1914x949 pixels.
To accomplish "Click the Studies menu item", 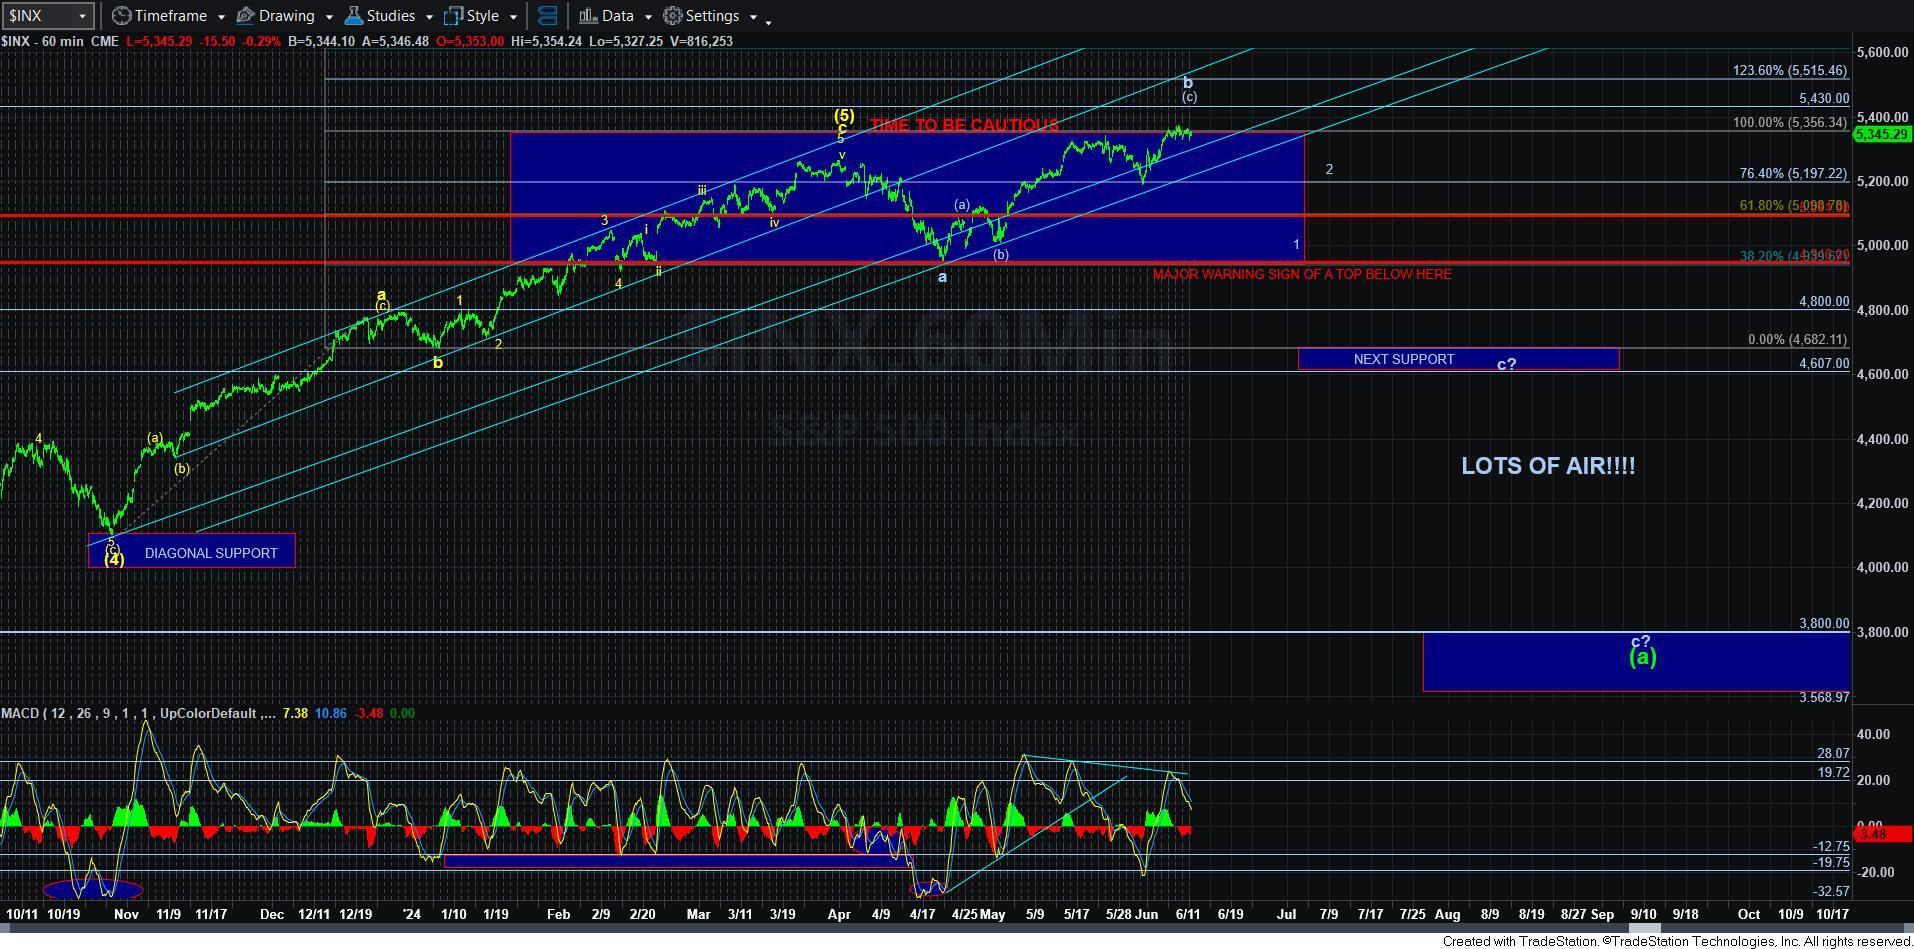I will [390, 15].
